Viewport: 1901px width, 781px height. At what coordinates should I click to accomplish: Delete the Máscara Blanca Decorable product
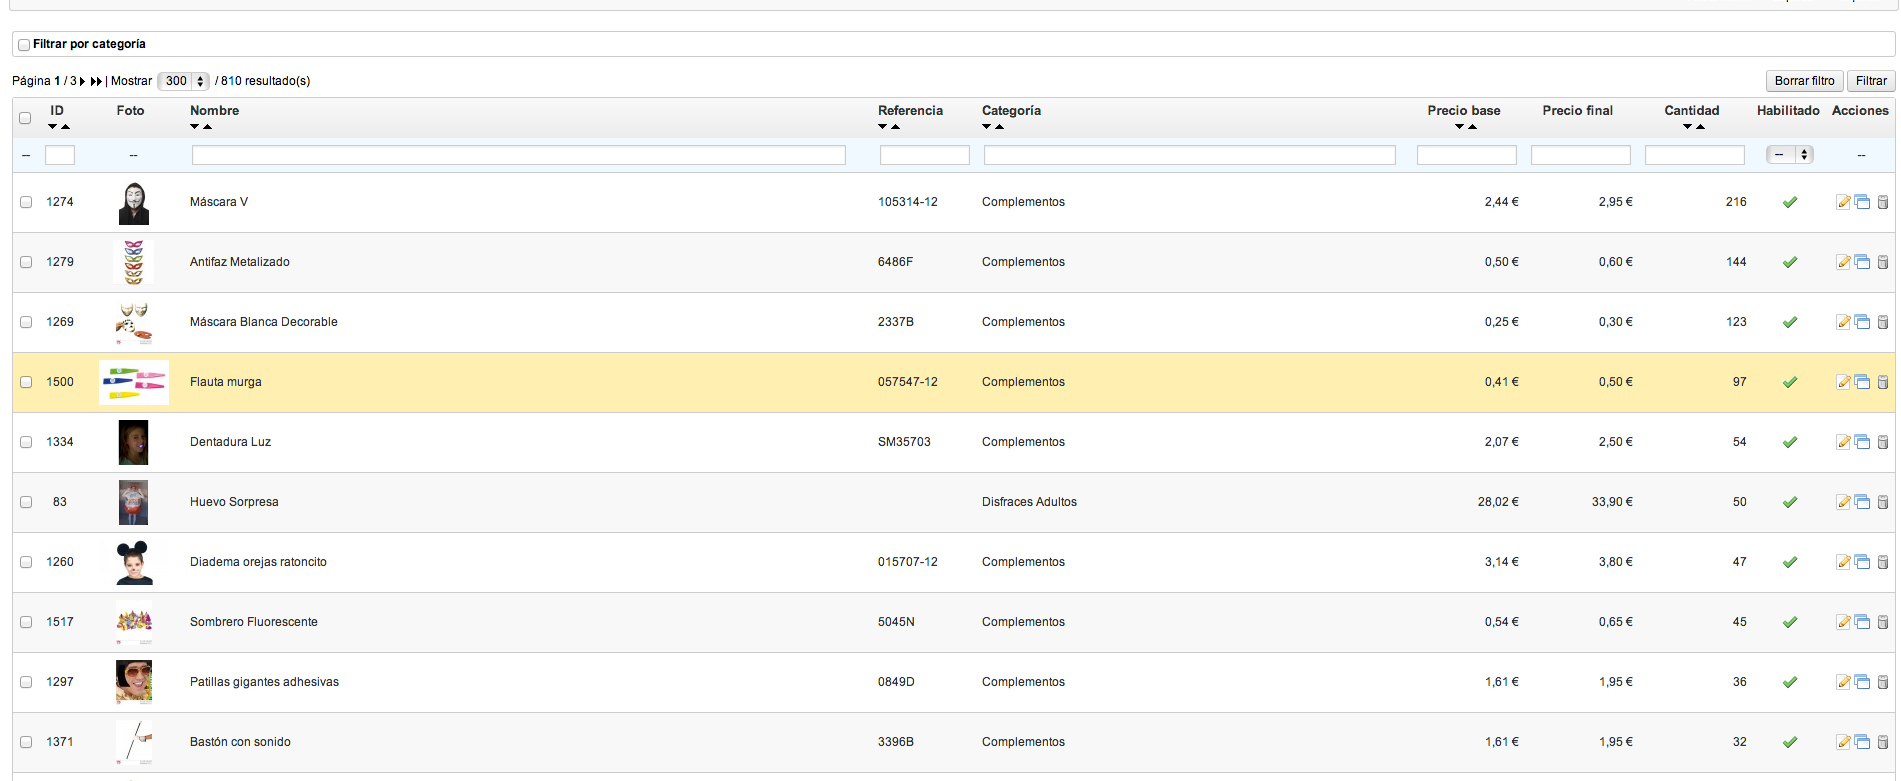pyautogui.click(x=1882, y=322)
